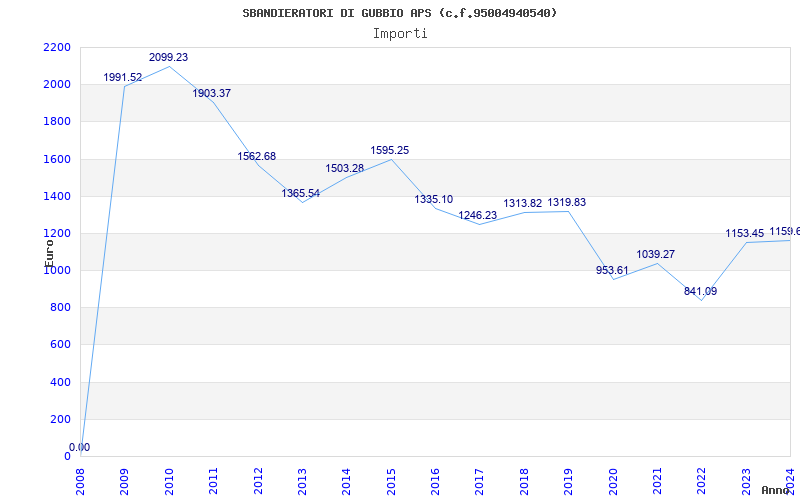800x500 pixels.
Task: Click the 800 y-axis value
Action: [x=60, y=308]
